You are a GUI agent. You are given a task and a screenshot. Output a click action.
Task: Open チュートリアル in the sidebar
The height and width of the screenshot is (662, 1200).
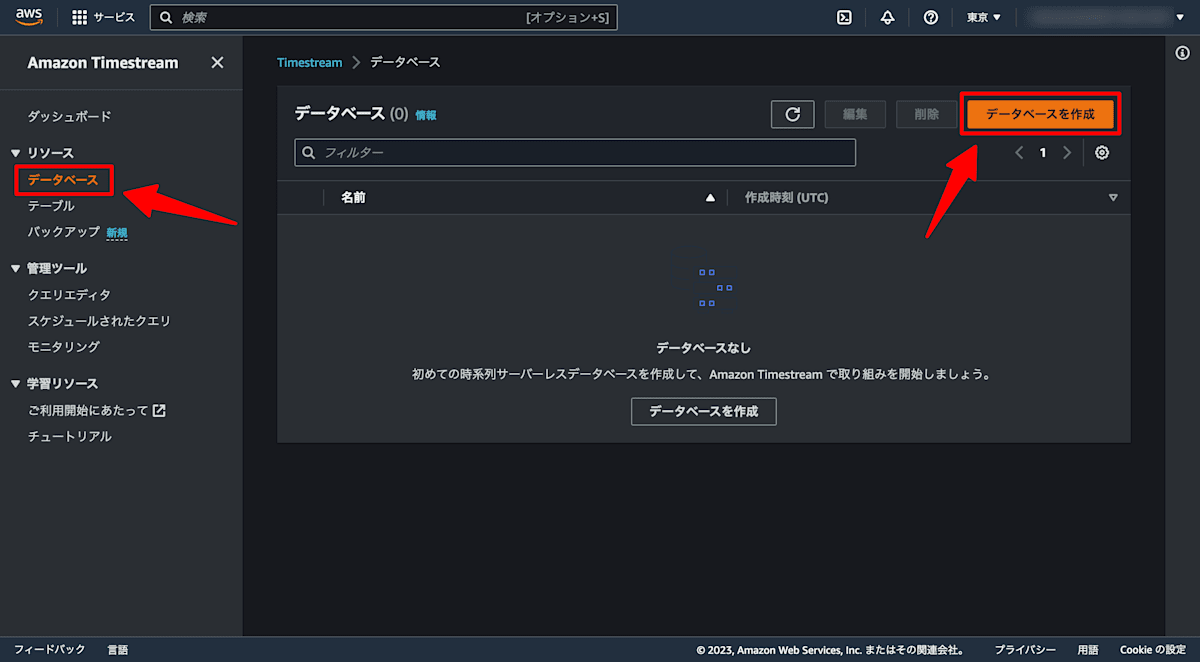(70, 436)
